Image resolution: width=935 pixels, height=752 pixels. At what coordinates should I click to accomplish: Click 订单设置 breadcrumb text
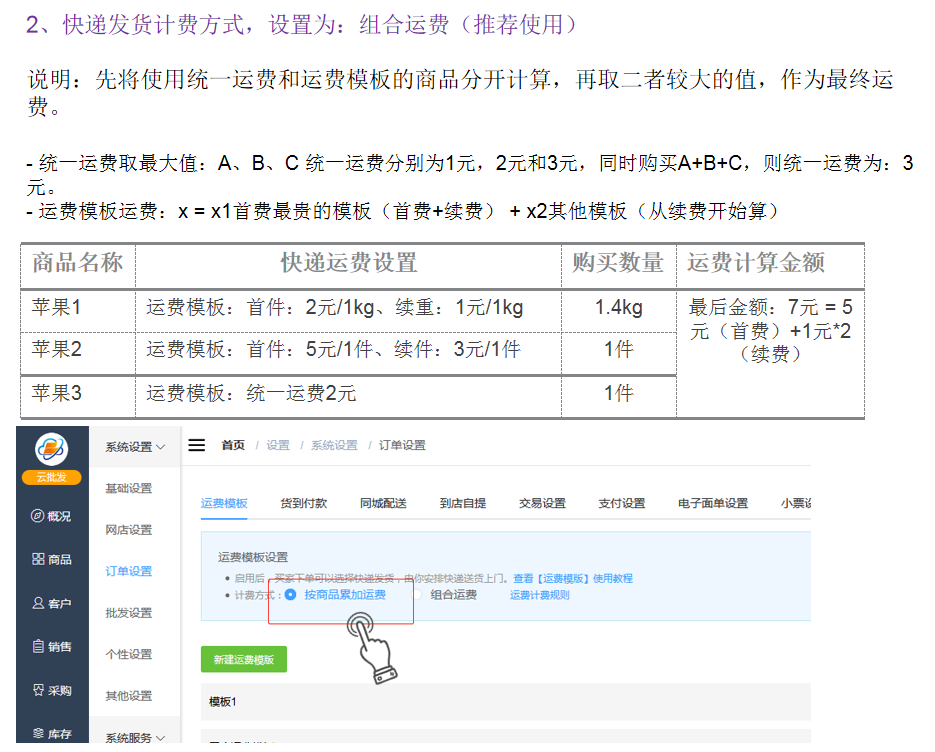click(403, 445)
